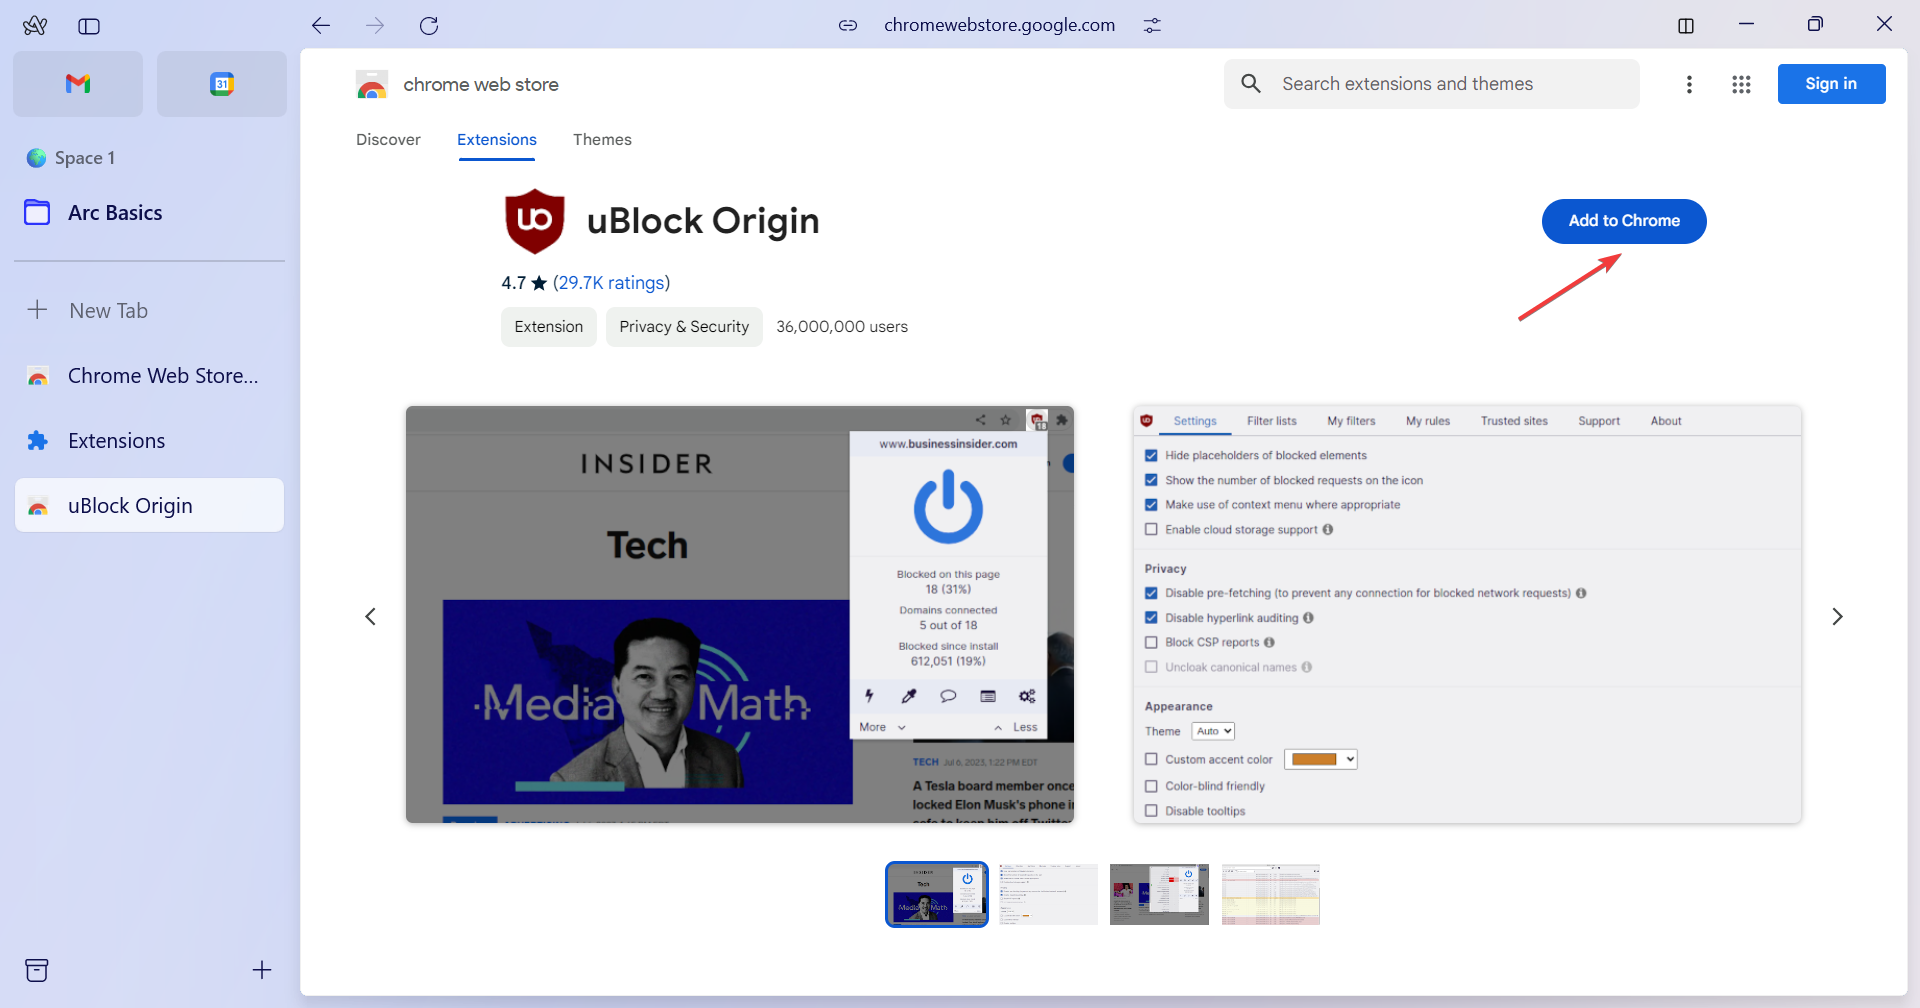Go forward with the right arrow icon
This screenshot has height=1008, width=1920.
click(375, 26)
